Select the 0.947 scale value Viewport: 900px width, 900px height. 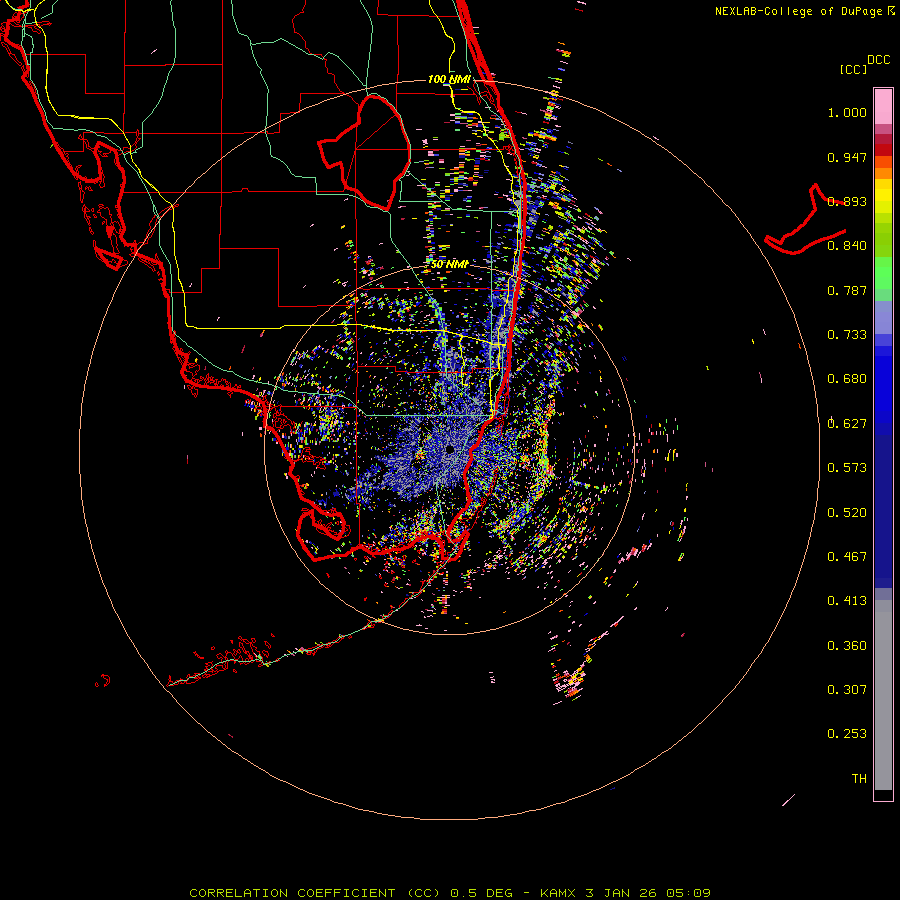[x=847, y=157]
